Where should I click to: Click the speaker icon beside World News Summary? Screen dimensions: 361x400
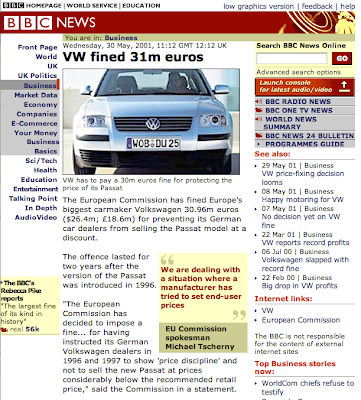pos(259,119)
